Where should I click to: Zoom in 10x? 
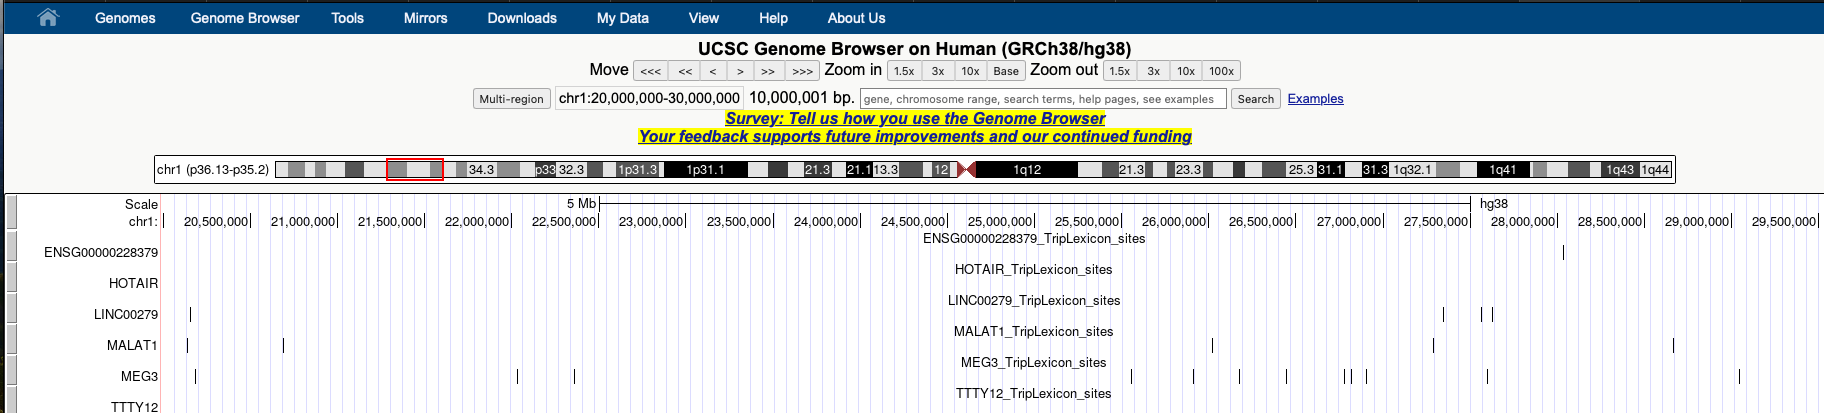coord(970,71)
